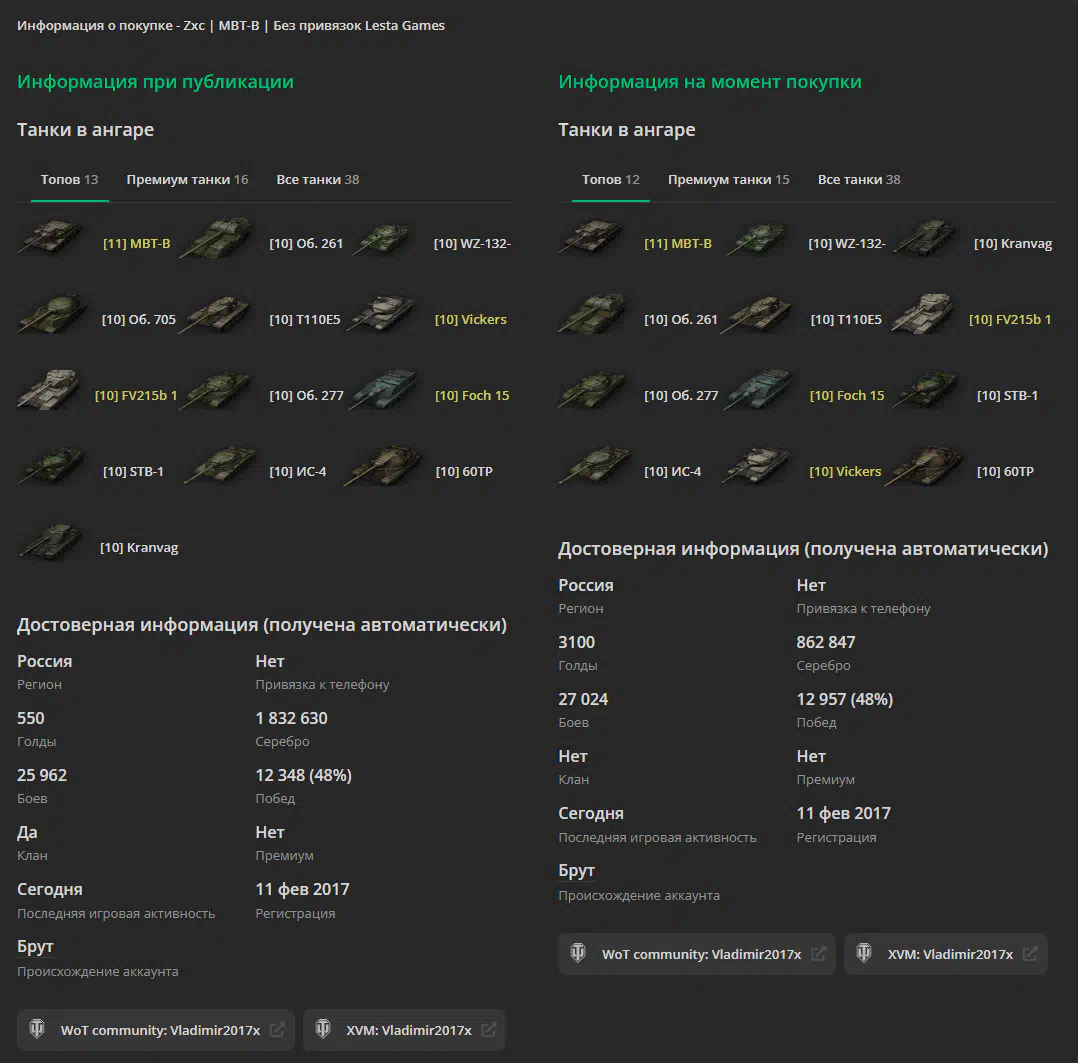Click ИС-4 tank image in purchase panel

click(x=594, y=466)
